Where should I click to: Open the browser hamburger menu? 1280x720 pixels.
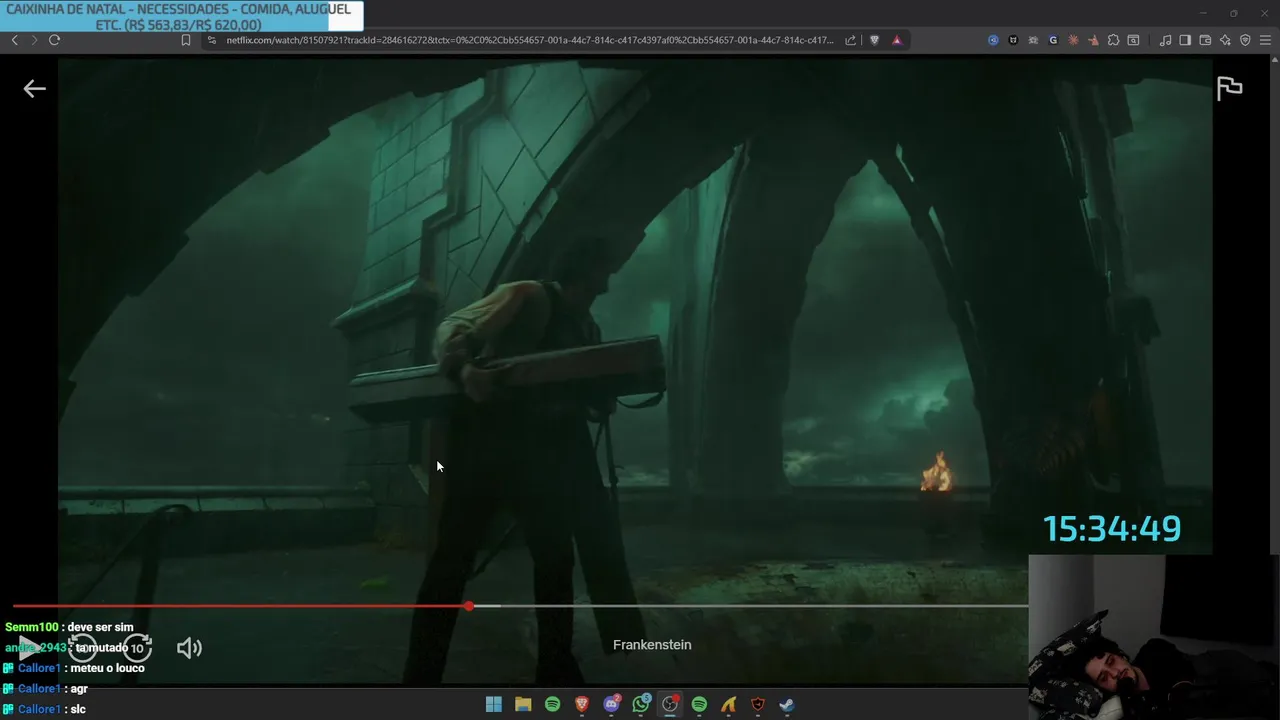(x=1266, y=40)
